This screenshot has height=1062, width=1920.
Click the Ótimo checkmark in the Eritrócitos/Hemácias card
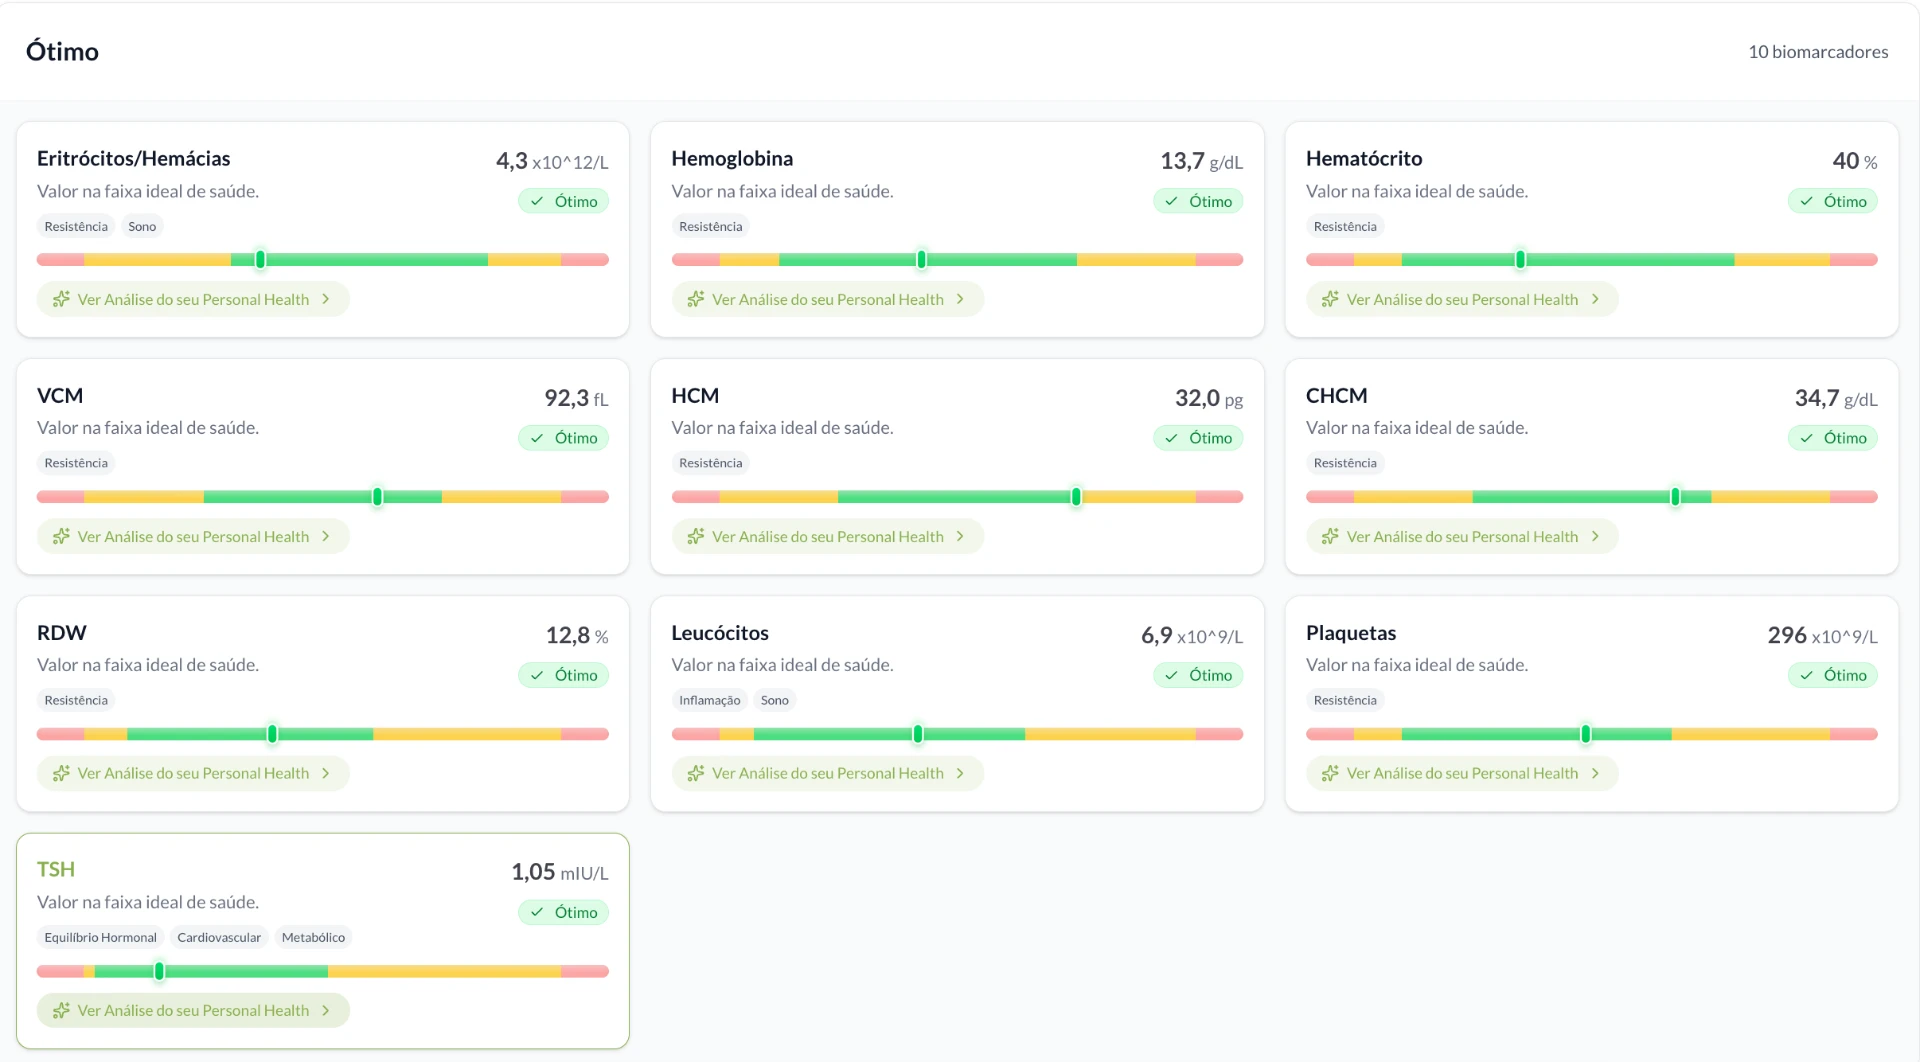click(x=537, y=201)
